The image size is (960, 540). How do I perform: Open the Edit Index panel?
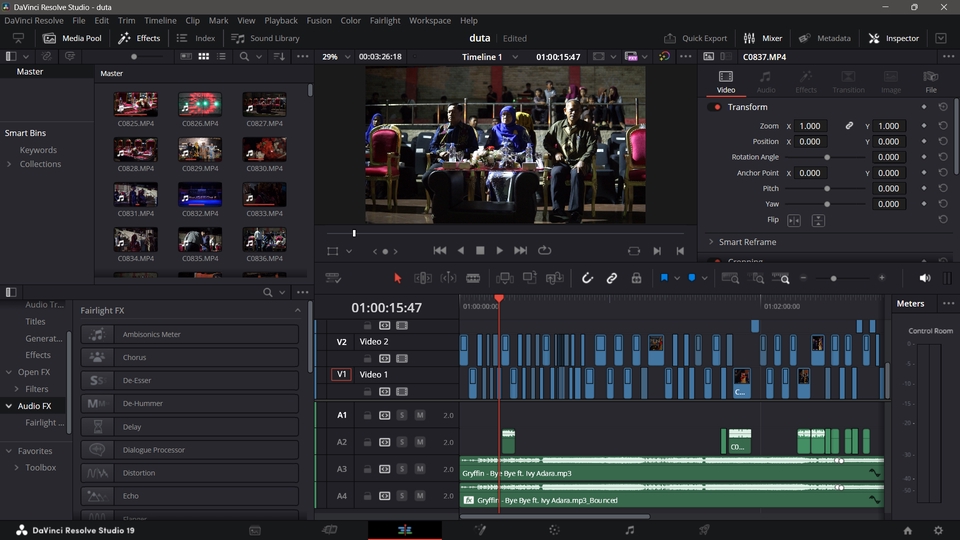point(196,38)
